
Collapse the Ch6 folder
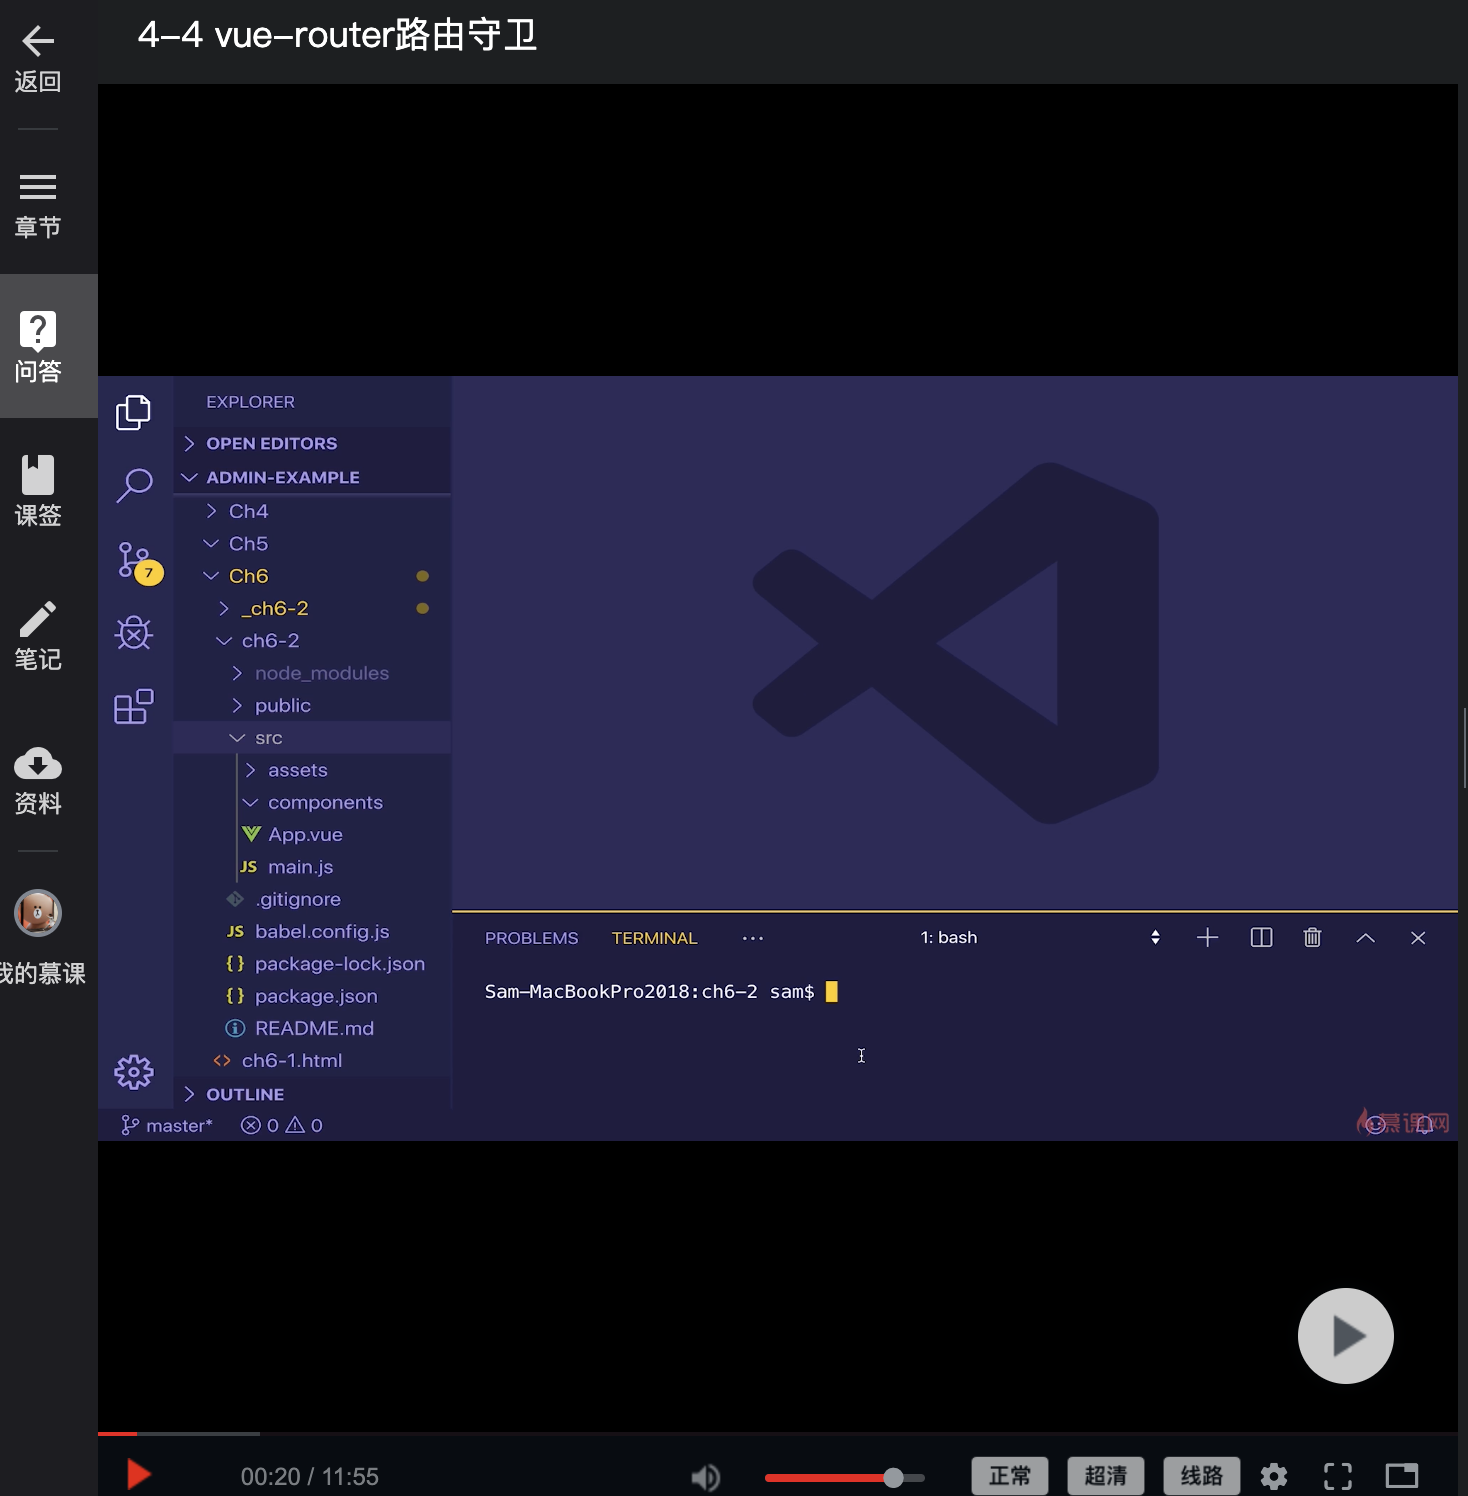(312, 576)
